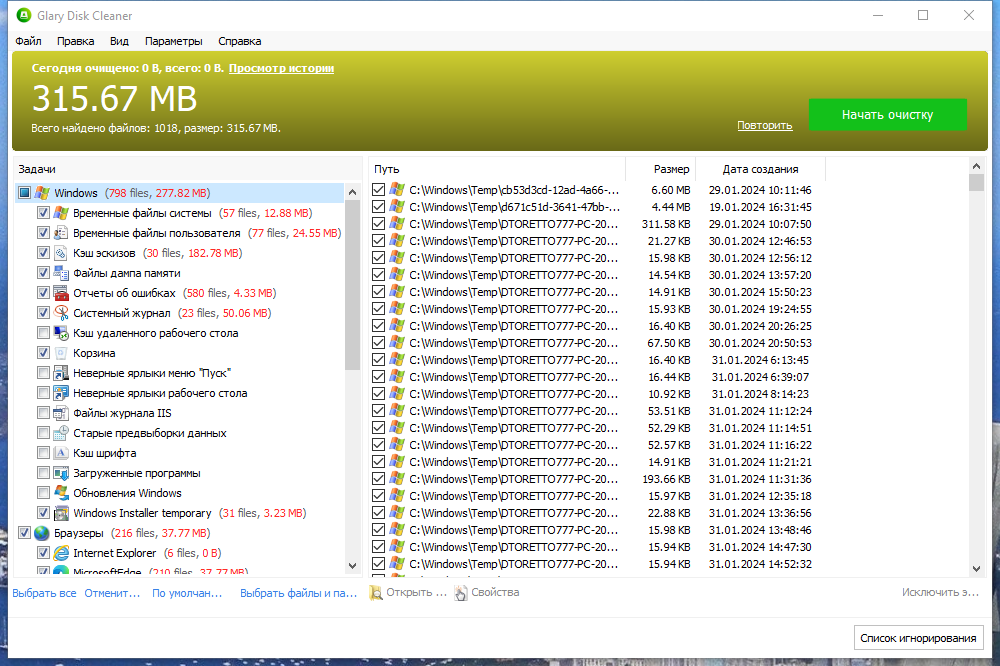Click the Корзина recycle bin icon
This screenshot has height=666, width=1000.
click(61, 353)
